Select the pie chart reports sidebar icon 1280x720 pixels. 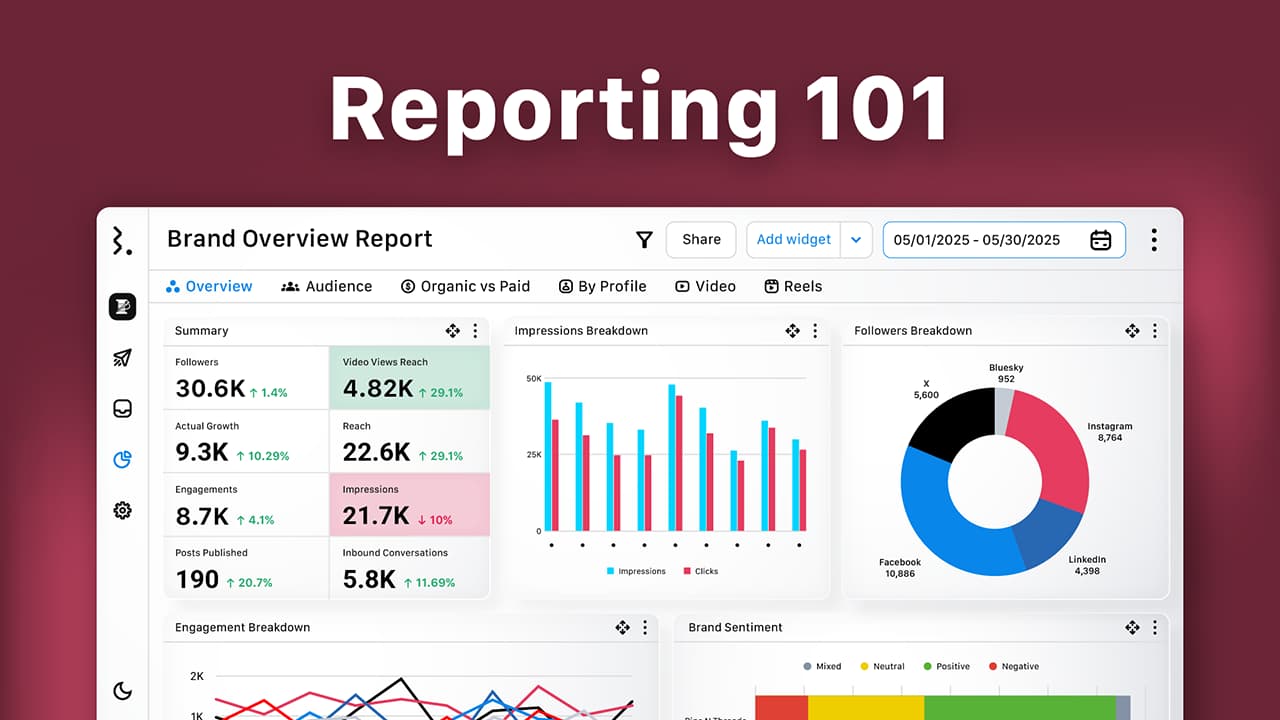(x=122, y=460)
